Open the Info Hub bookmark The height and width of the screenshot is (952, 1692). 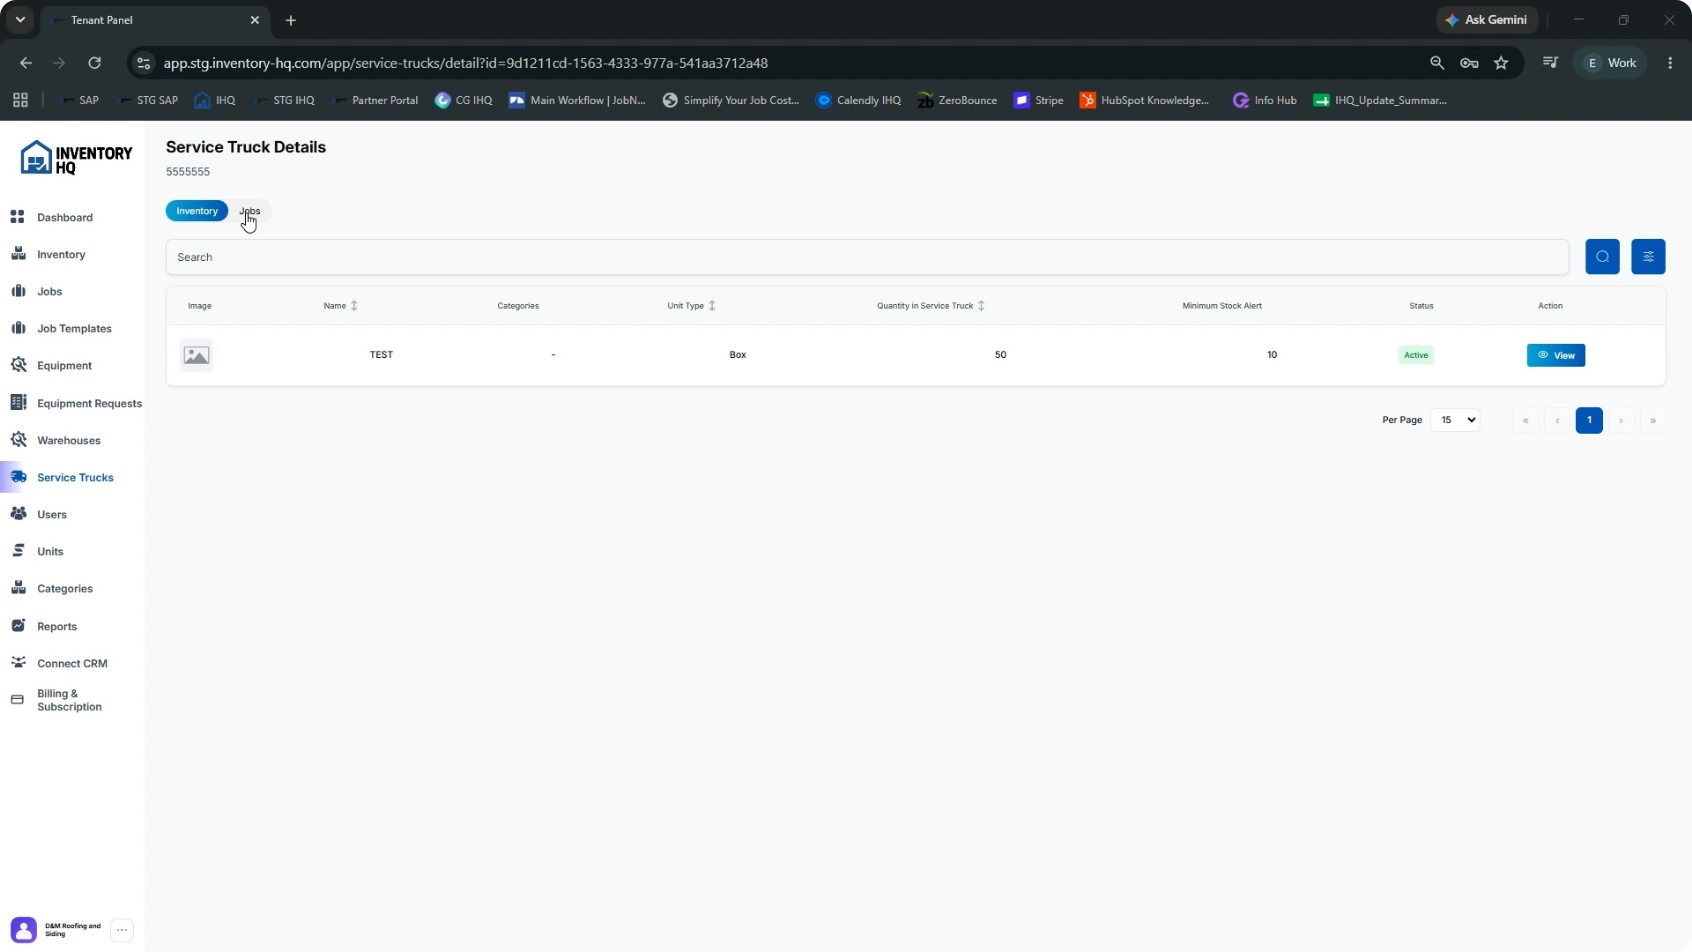[1265, 100]
